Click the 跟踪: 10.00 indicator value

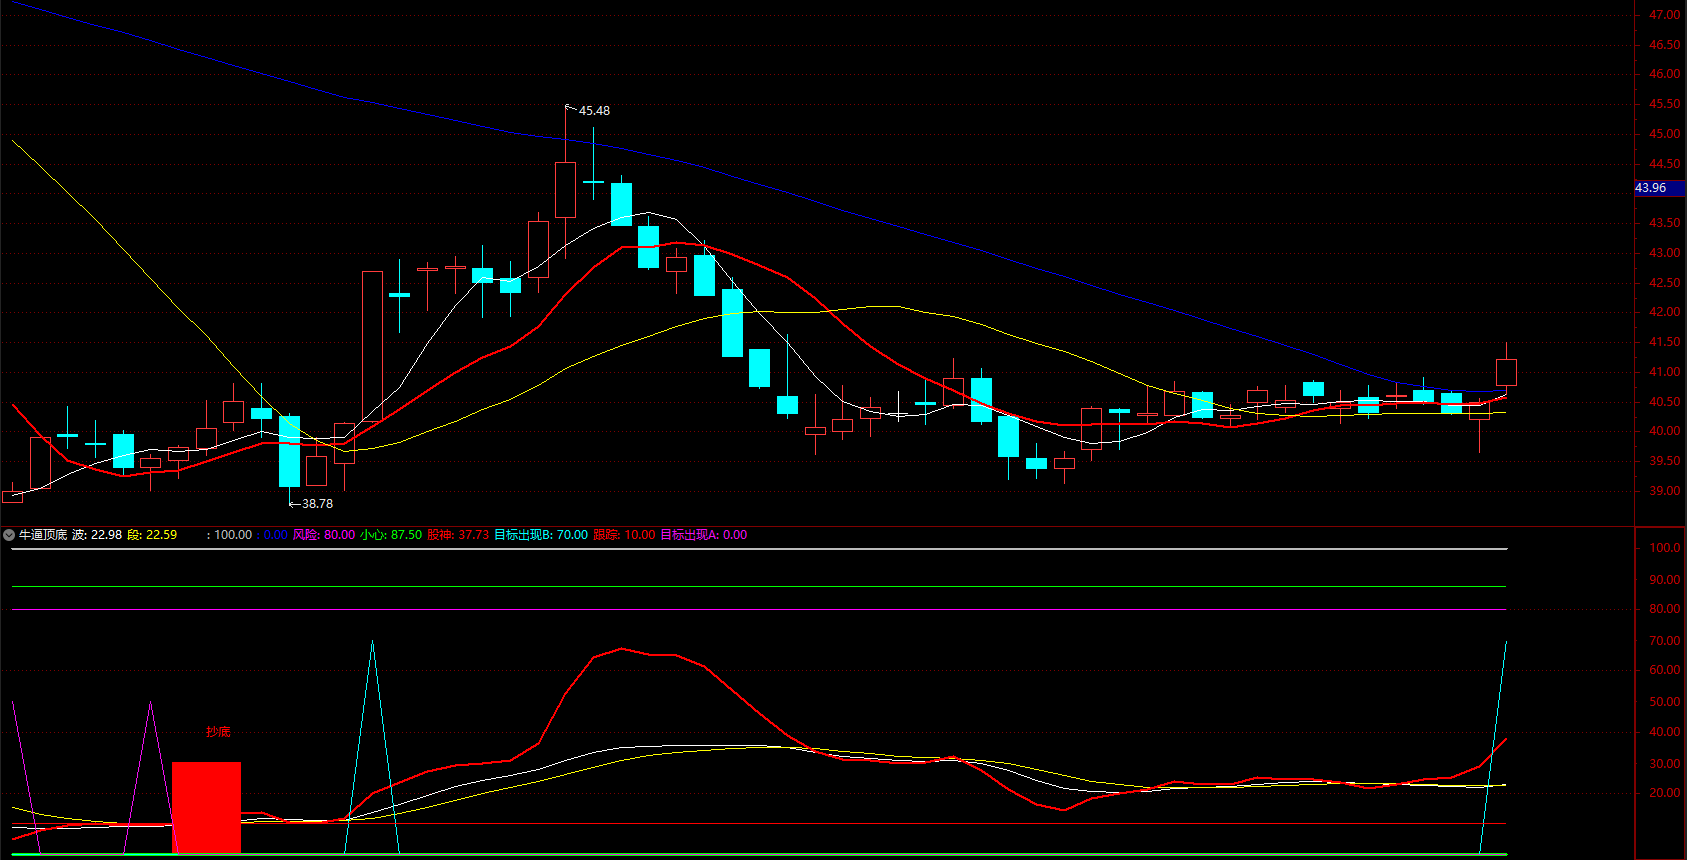pos(624,535)
